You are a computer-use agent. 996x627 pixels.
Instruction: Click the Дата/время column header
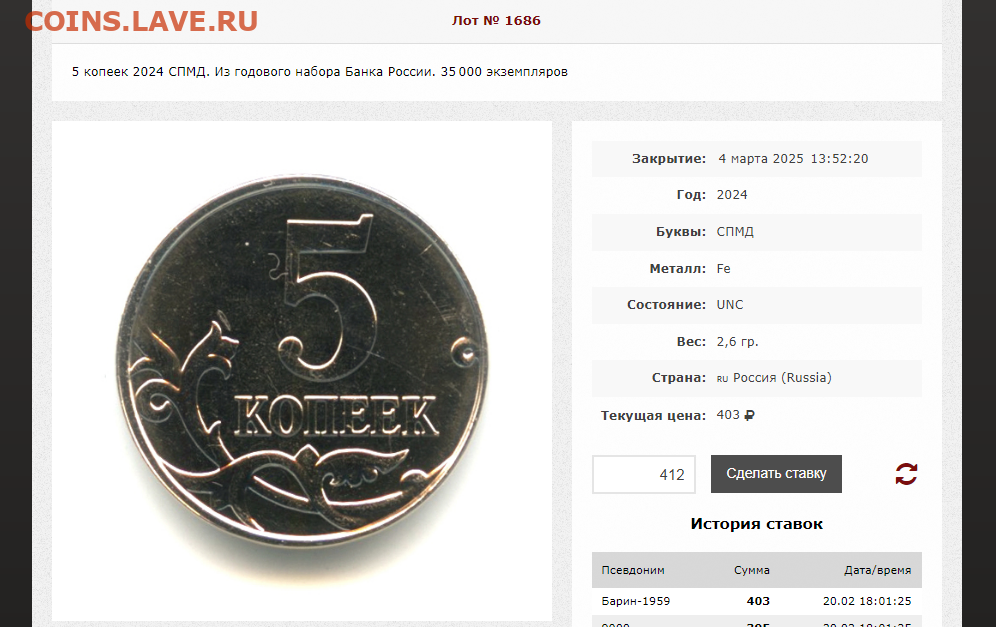point(877,570)
